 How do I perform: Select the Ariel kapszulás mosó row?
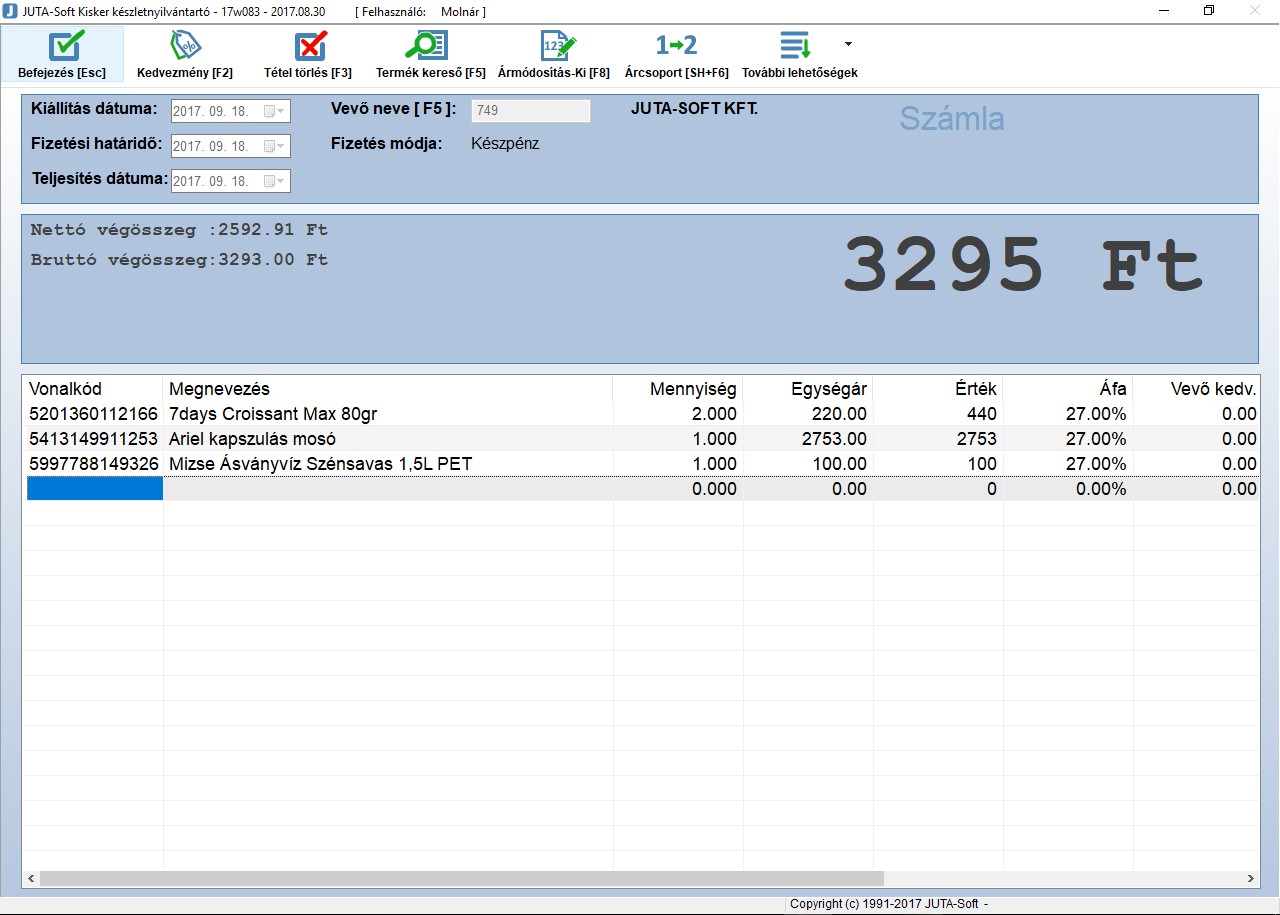pyautogui.click(x=252, y=439)
